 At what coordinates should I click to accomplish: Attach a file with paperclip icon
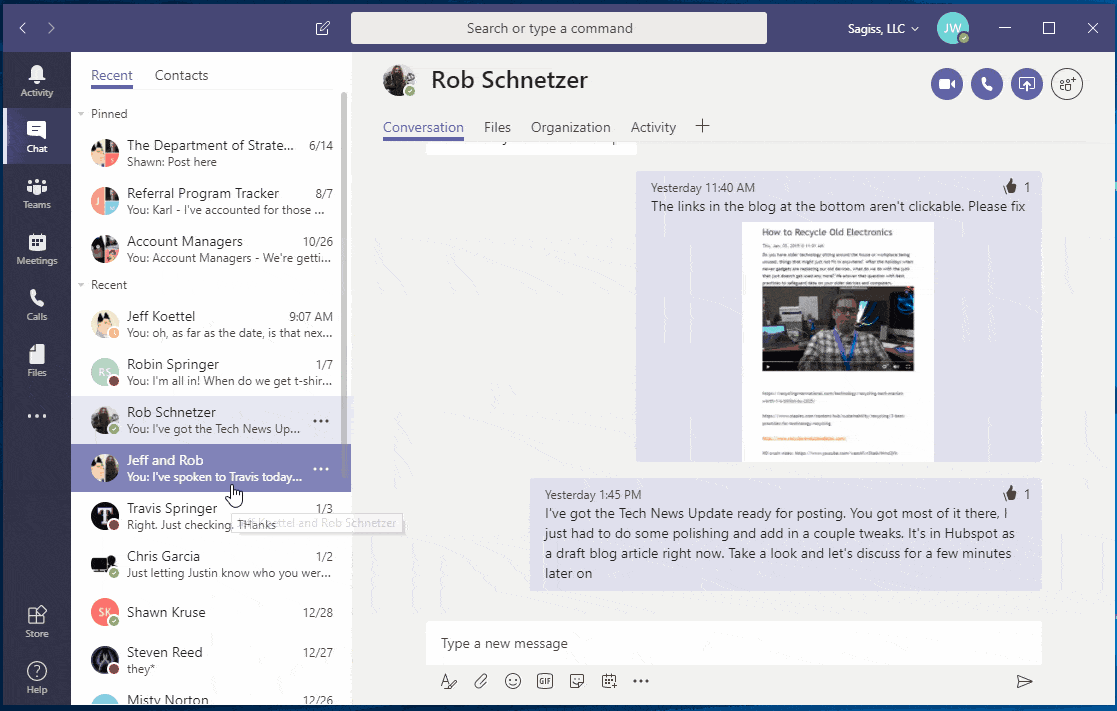point(481,681)
